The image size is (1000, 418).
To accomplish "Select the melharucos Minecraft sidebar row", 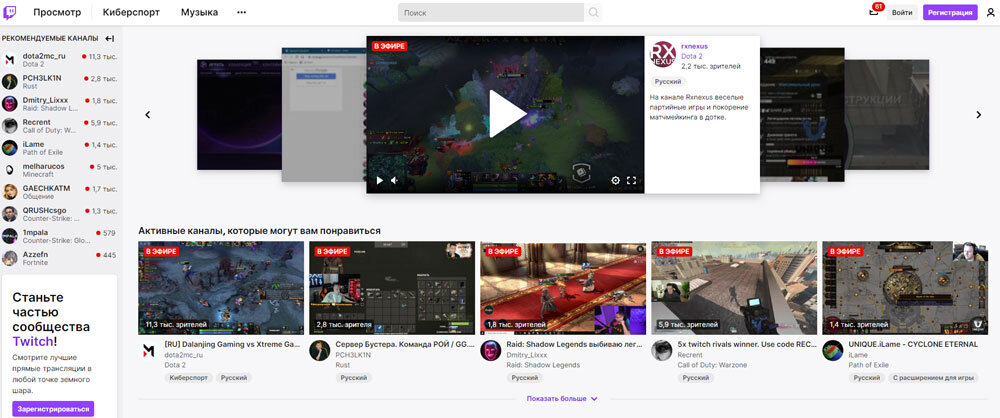I will click(60, 170).
